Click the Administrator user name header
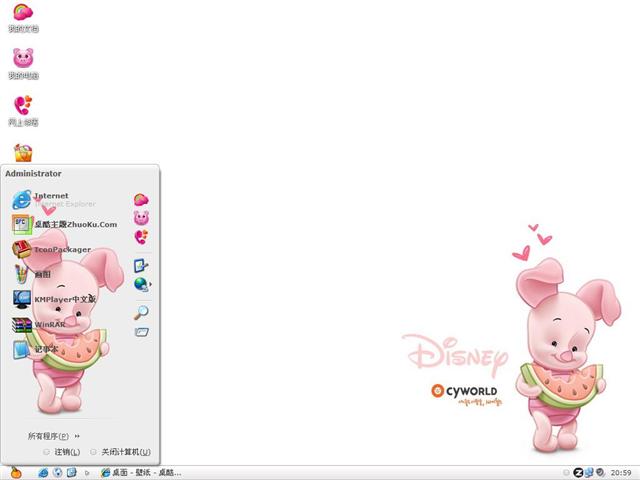Image resolution: width=640 pixels, height=480 pixels. pos(33,173)
